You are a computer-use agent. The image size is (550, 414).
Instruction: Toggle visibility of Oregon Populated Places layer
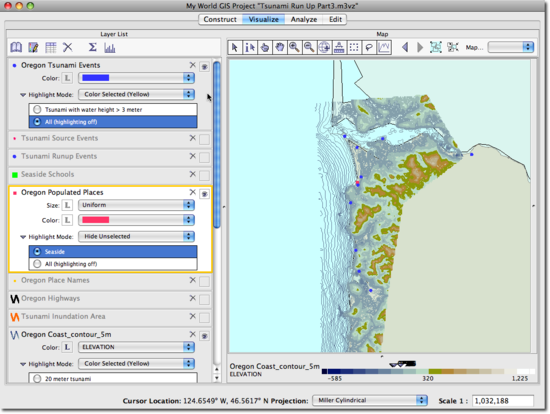click(204, 194)
